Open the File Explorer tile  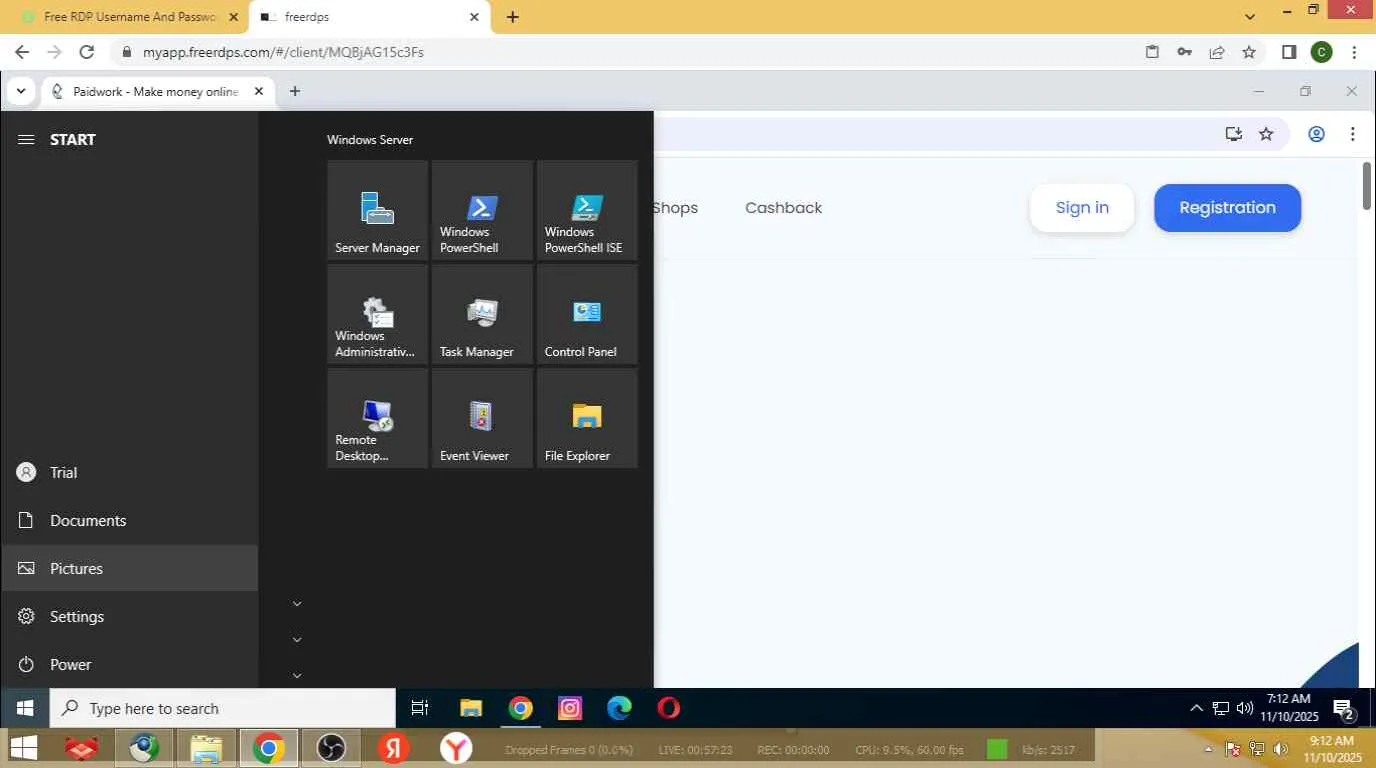587,418
